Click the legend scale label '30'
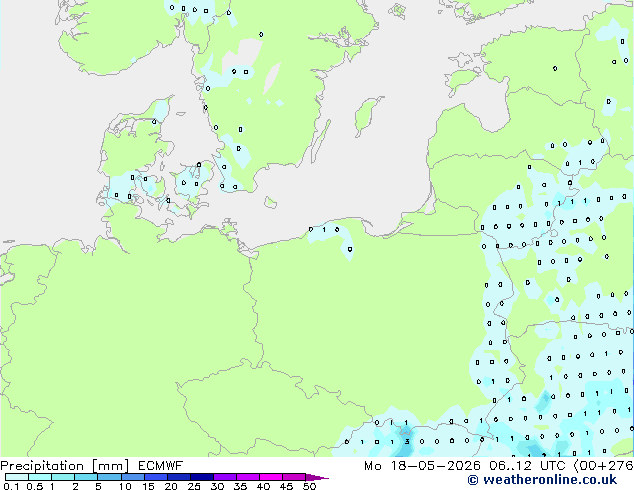634x490 pixels. click(x=217, y=486)
